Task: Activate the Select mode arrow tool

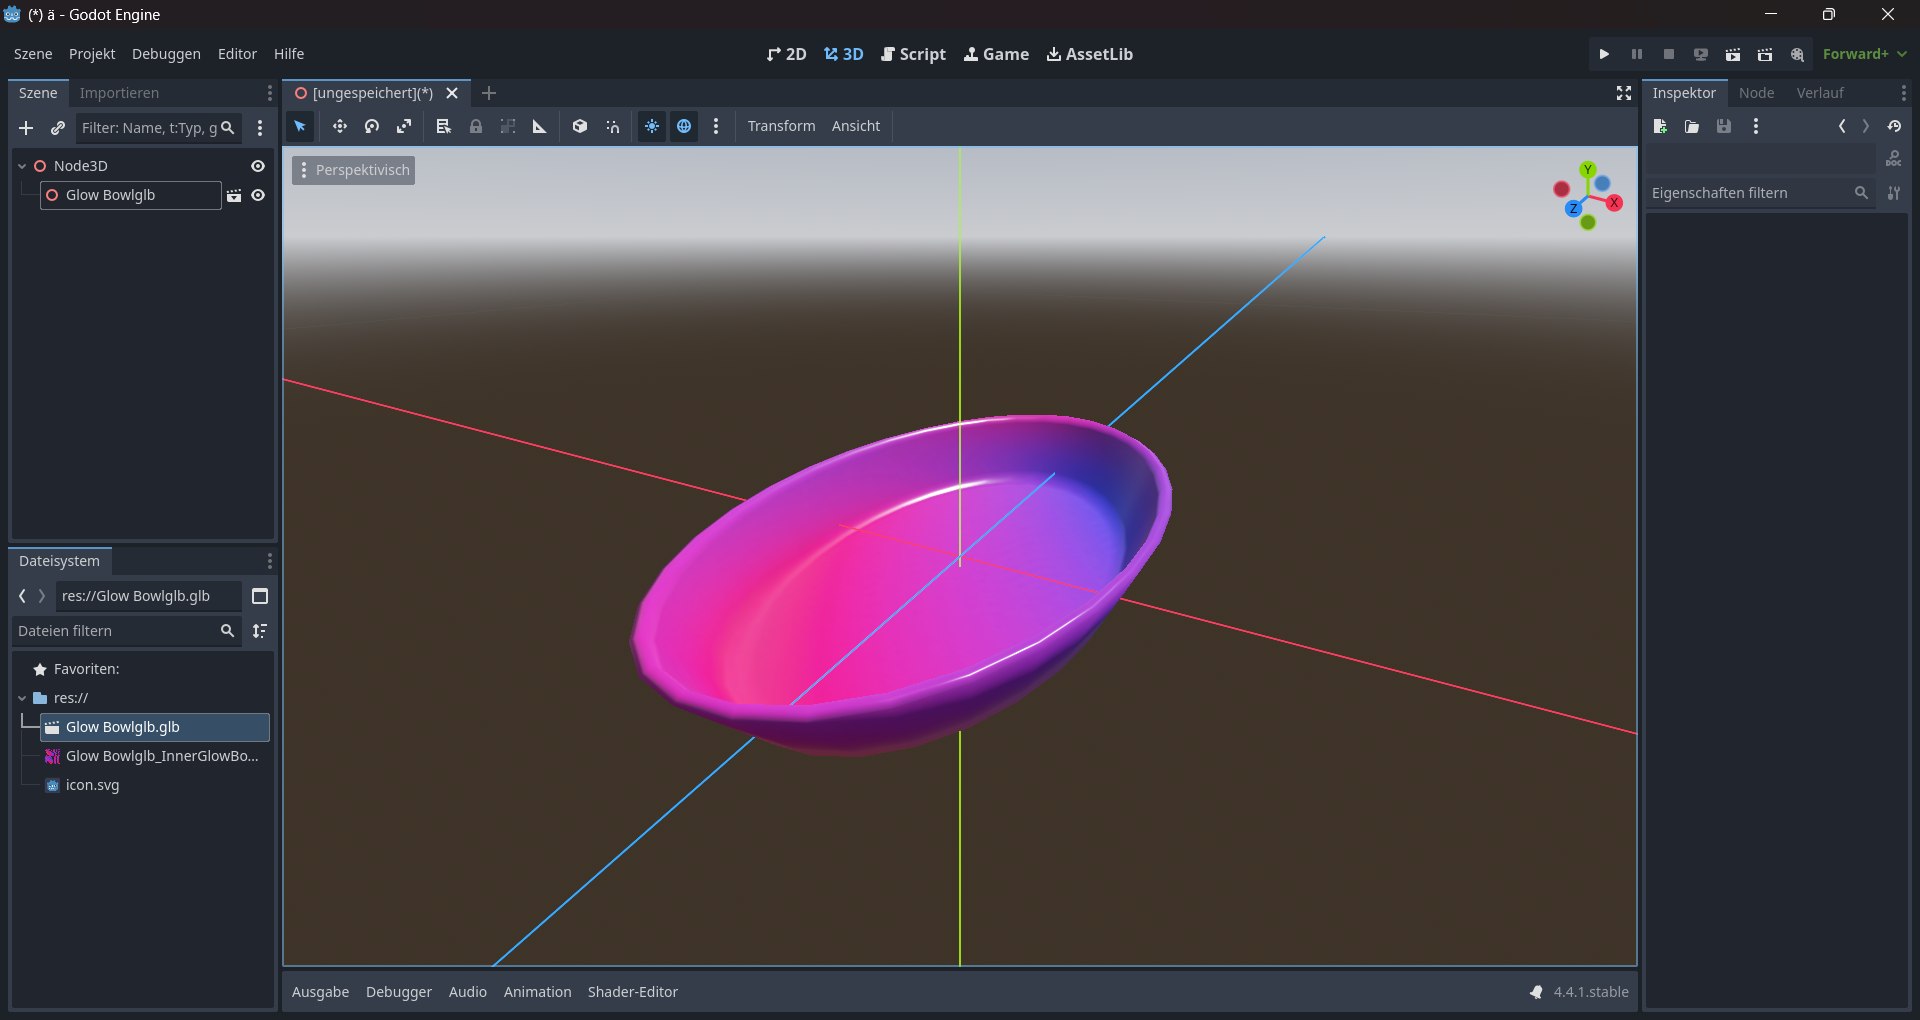Action: tap(300, 126)
